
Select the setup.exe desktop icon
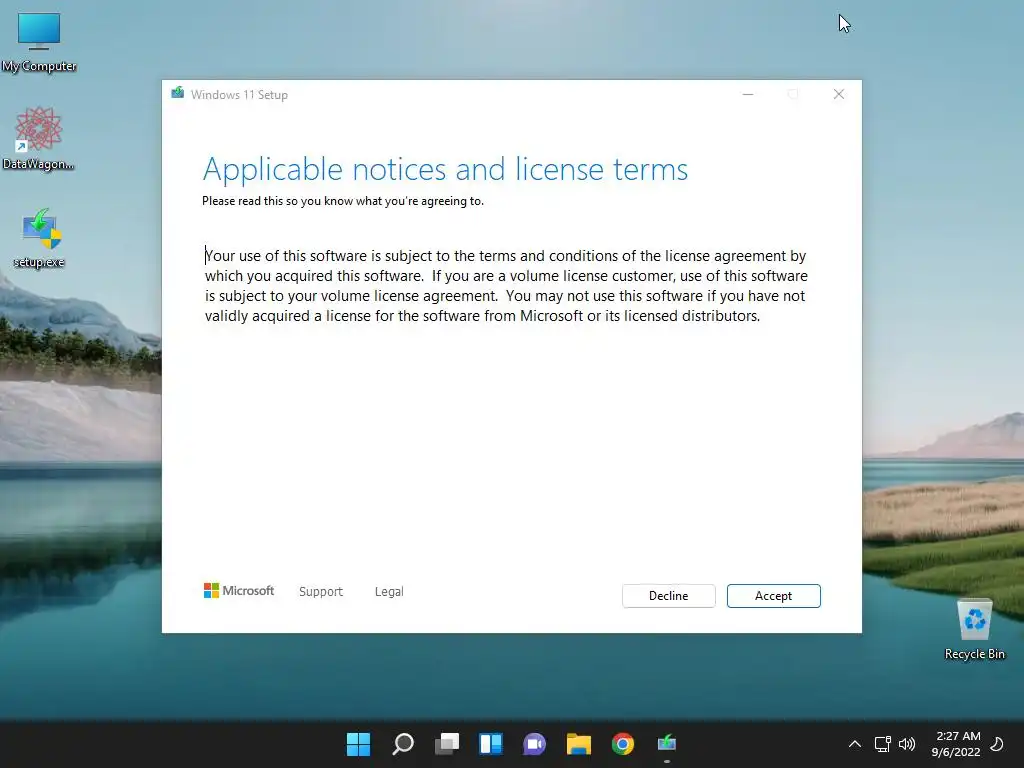point(40,238)
